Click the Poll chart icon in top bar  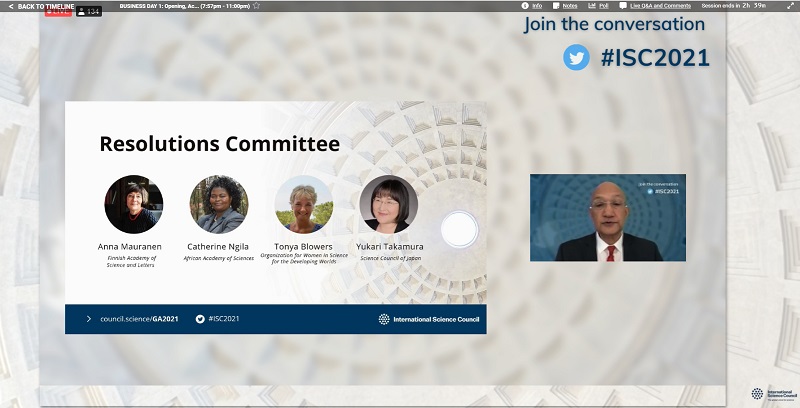tap(592, 6)
